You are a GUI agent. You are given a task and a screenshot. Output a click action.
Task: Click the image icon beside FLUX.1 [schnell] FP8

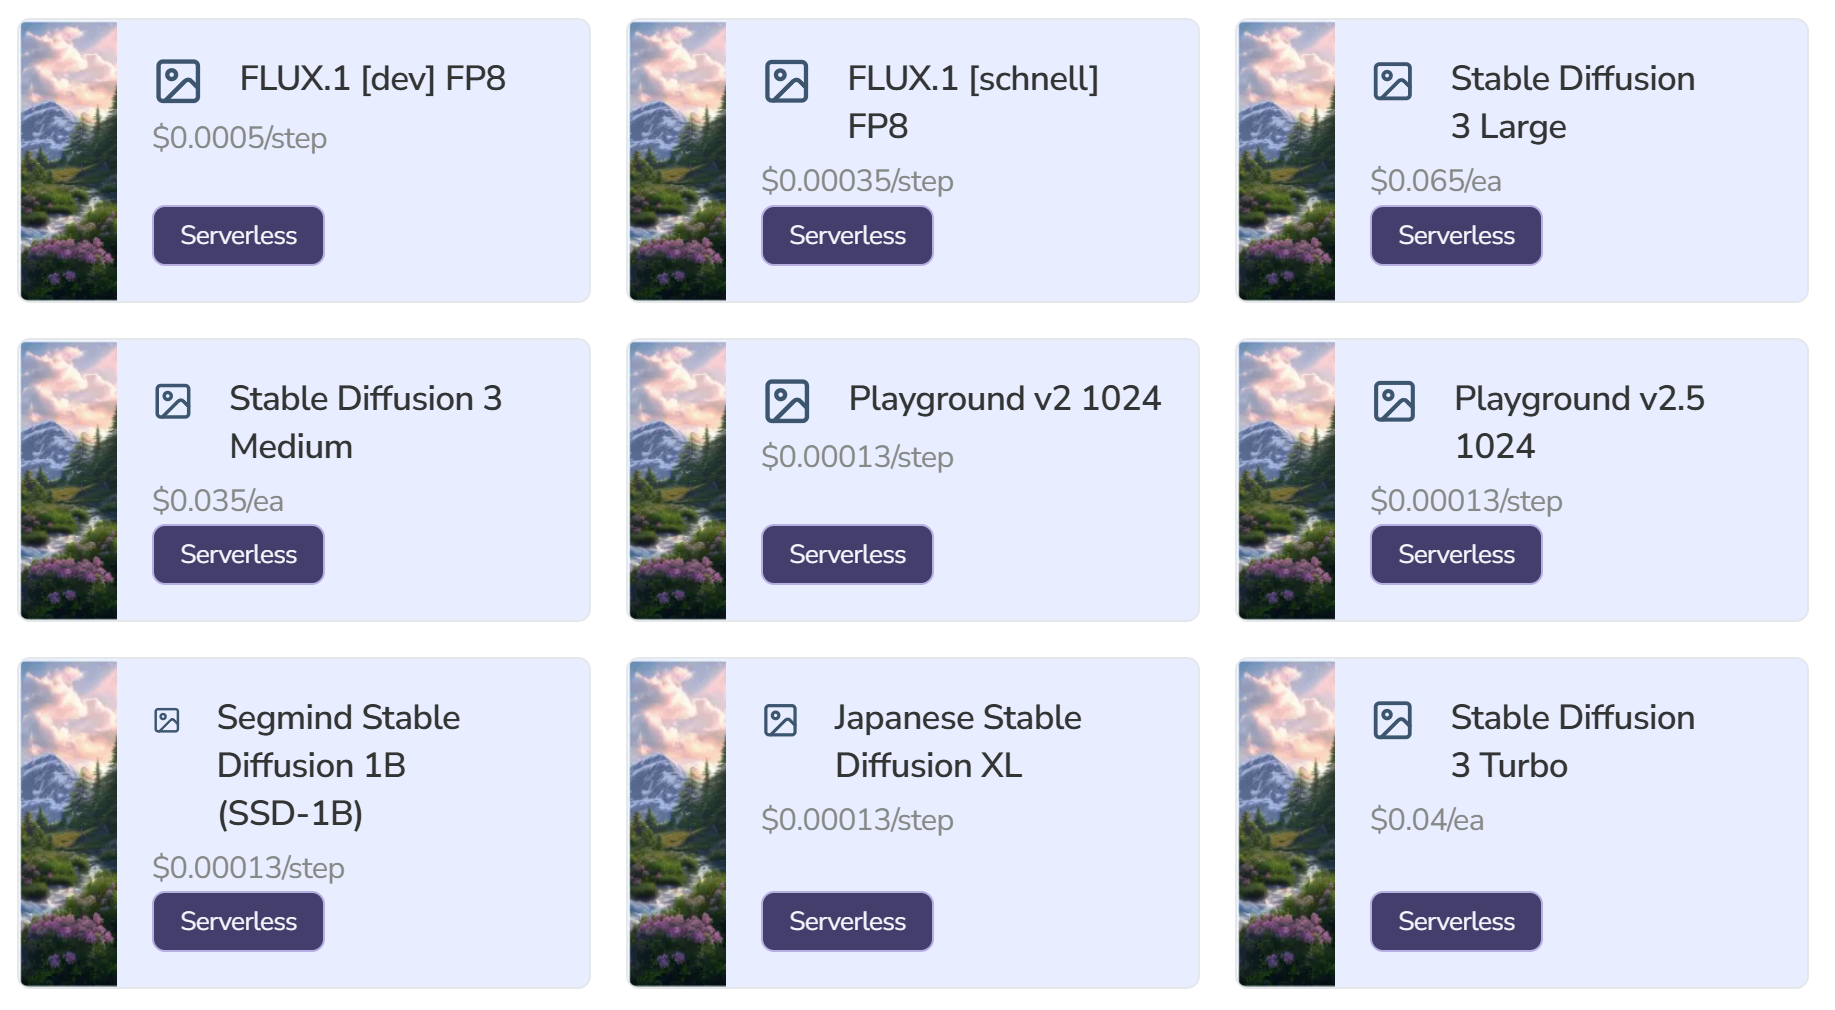click(x=786, y=81)
